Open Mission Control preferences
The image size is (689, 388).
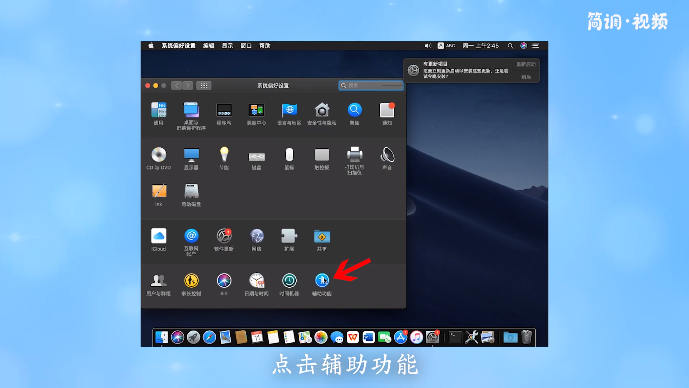pyautogui.click(x=257, y=110)
